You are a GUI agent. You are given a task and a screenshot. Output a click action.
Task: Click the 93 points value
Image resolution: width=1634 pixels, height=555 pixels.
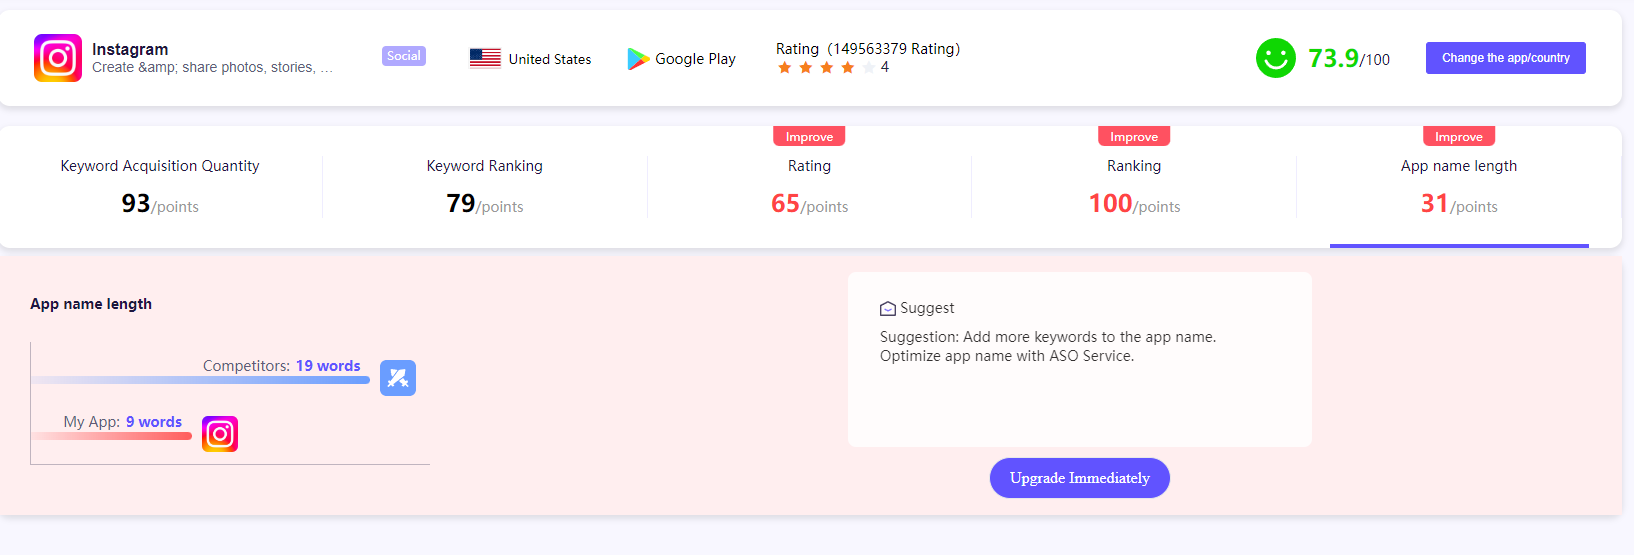(x=160, y=204)
